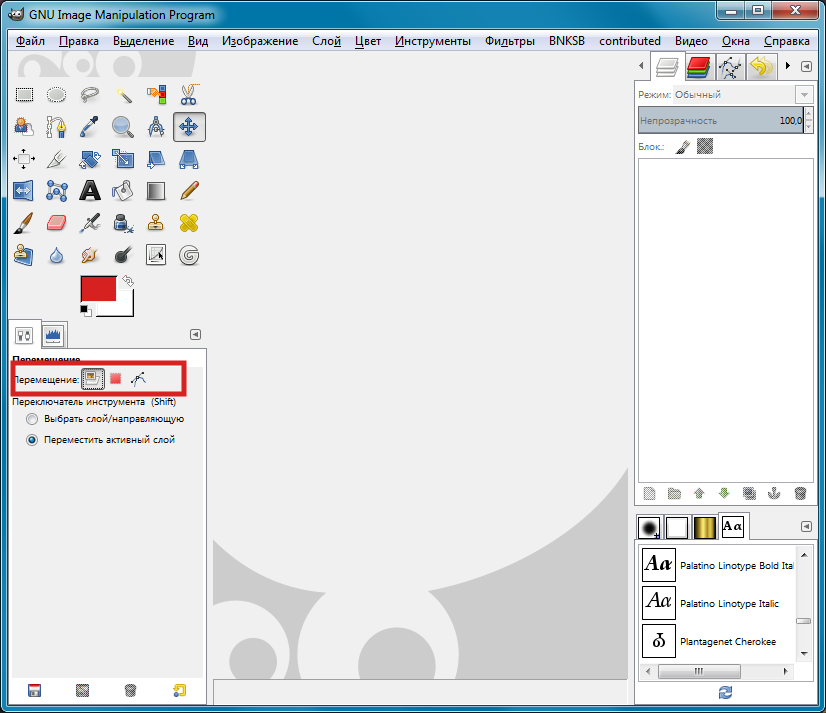Select the Ink tool

pyautogui.click(x=123, y=223)
